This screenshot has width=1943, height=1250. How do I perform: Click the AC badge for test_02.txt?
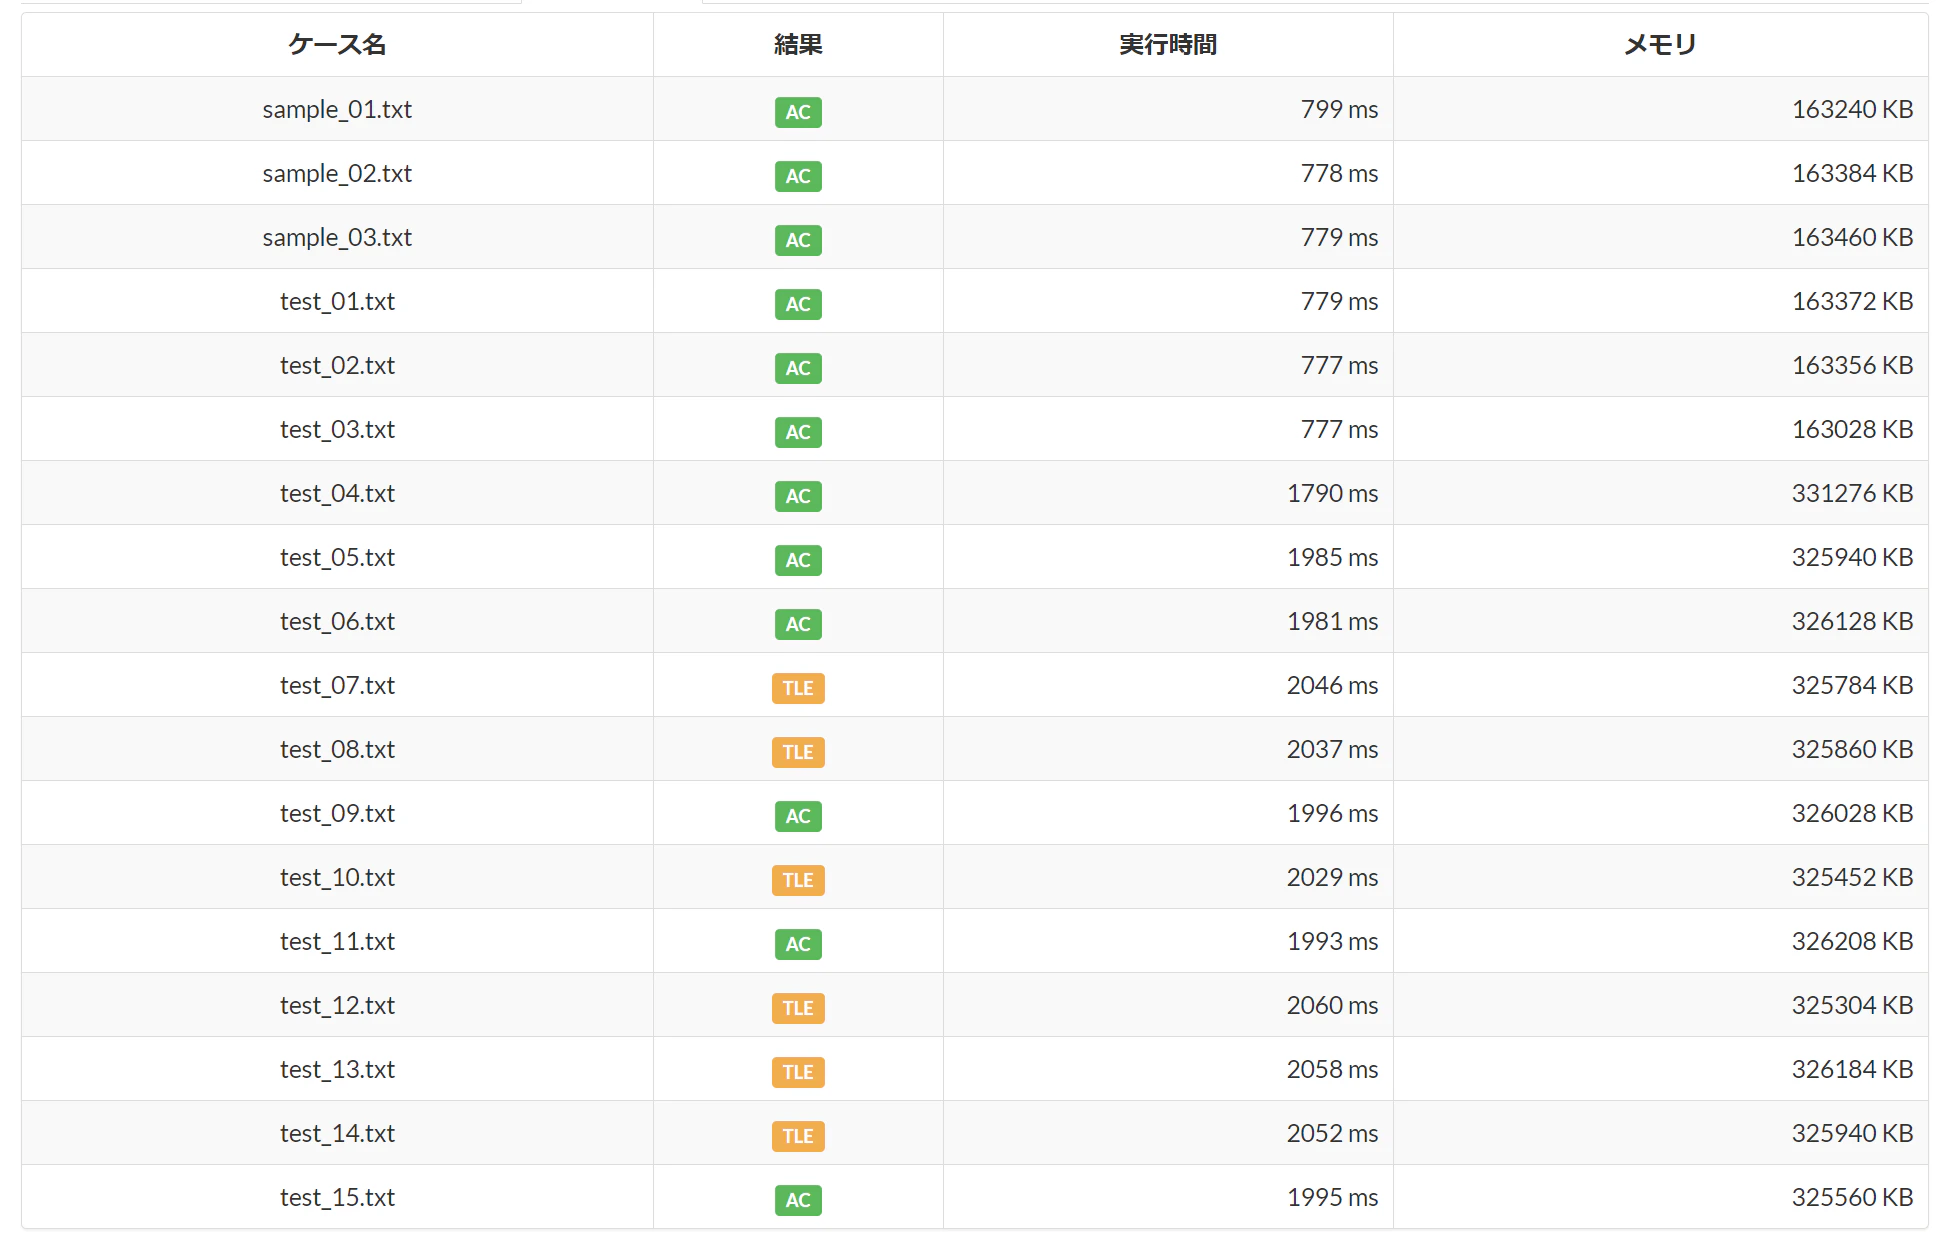click(x=798, y=368)
